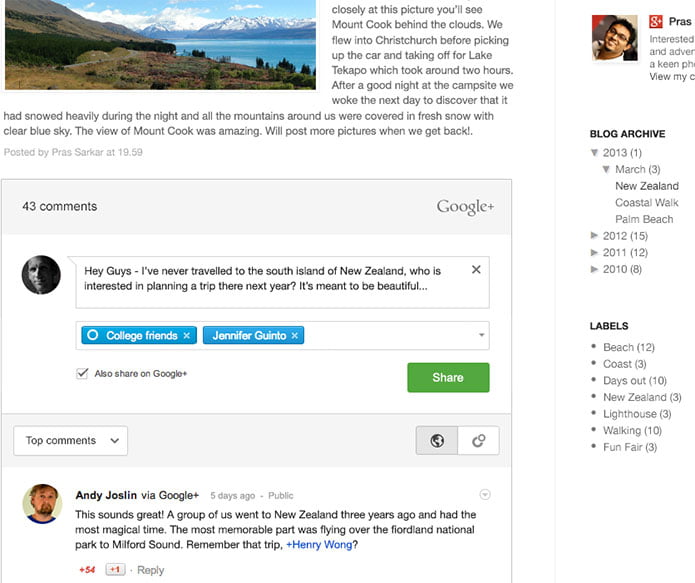Screen dimensions: 695x583
Task: Filter by the Walking (10) label
Action: [632, 430]
